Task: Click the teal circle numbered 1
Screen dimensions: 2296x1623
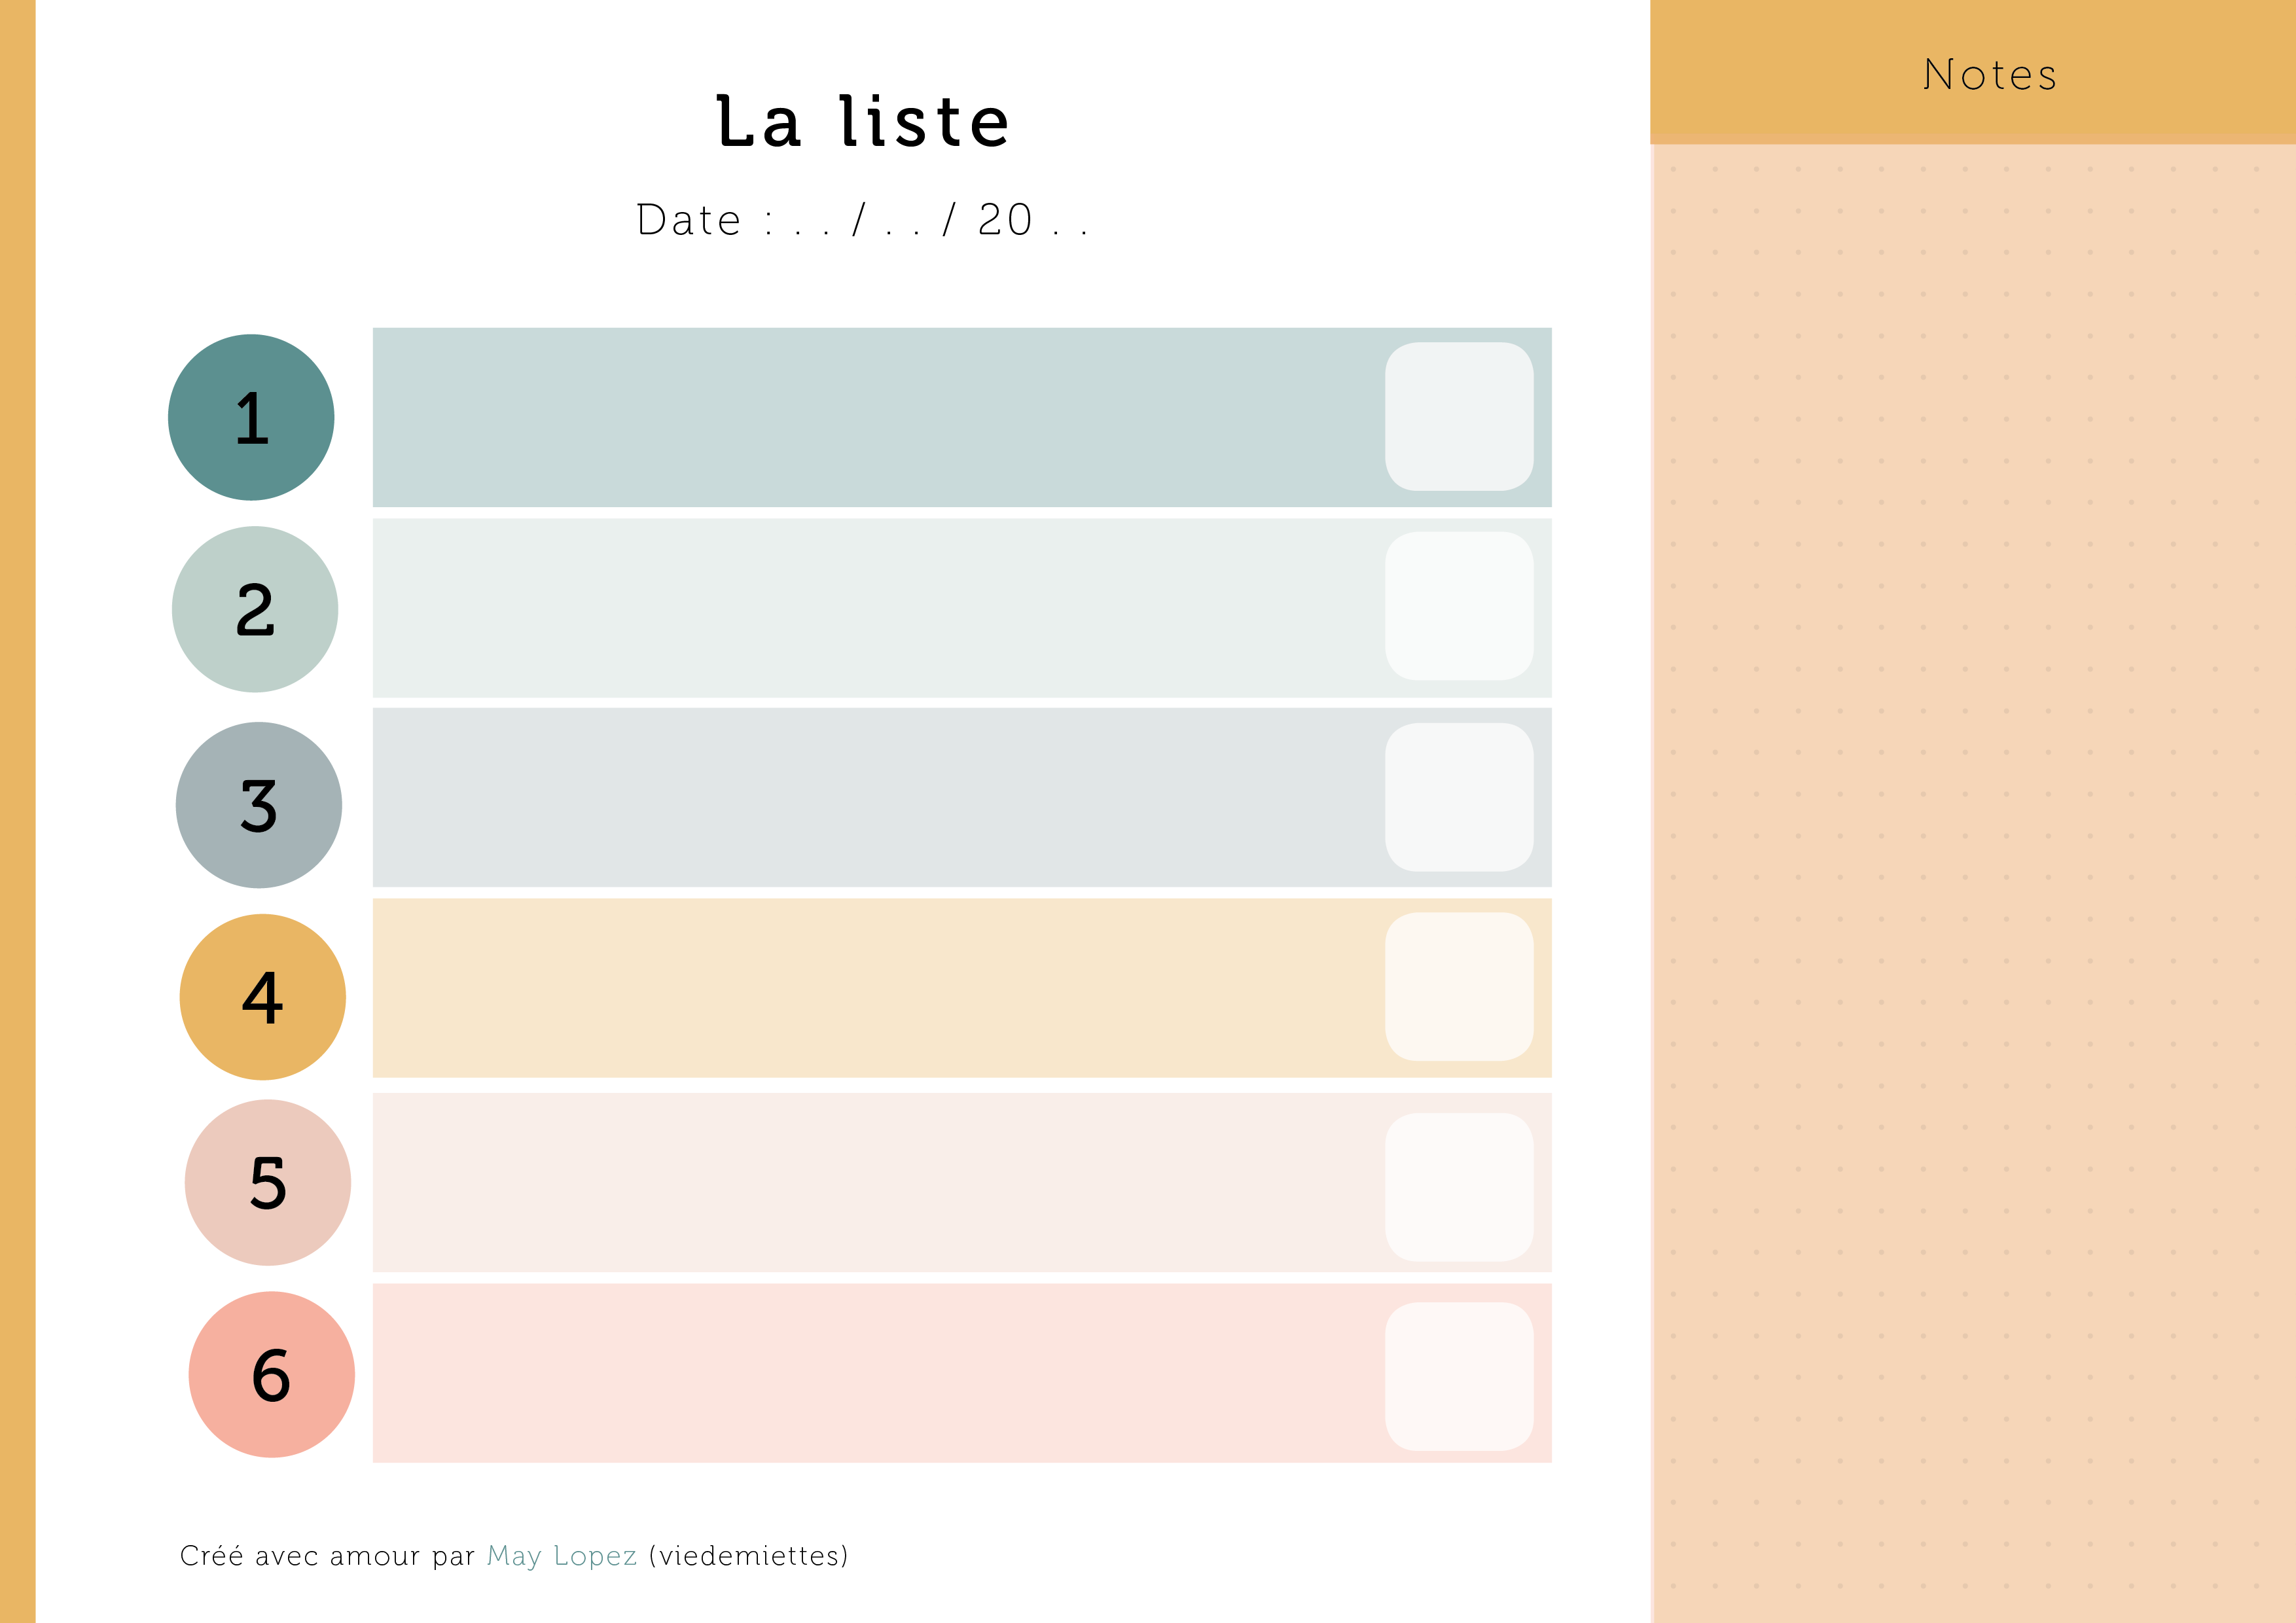Action: point(251,417)
